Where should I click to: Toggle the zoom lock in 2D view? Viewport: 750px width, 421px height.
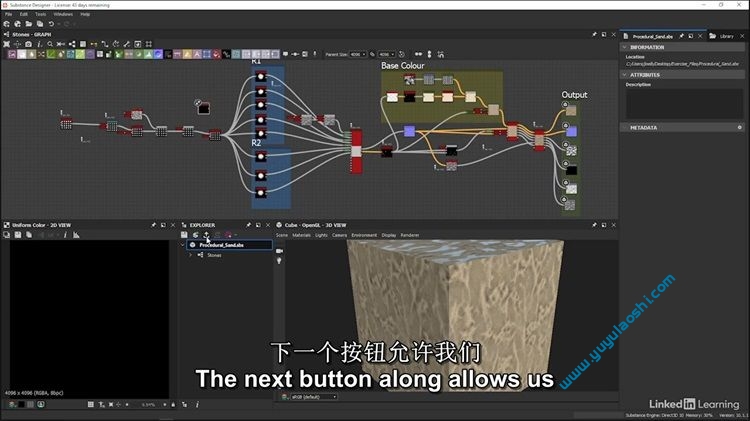coord(173,405)
